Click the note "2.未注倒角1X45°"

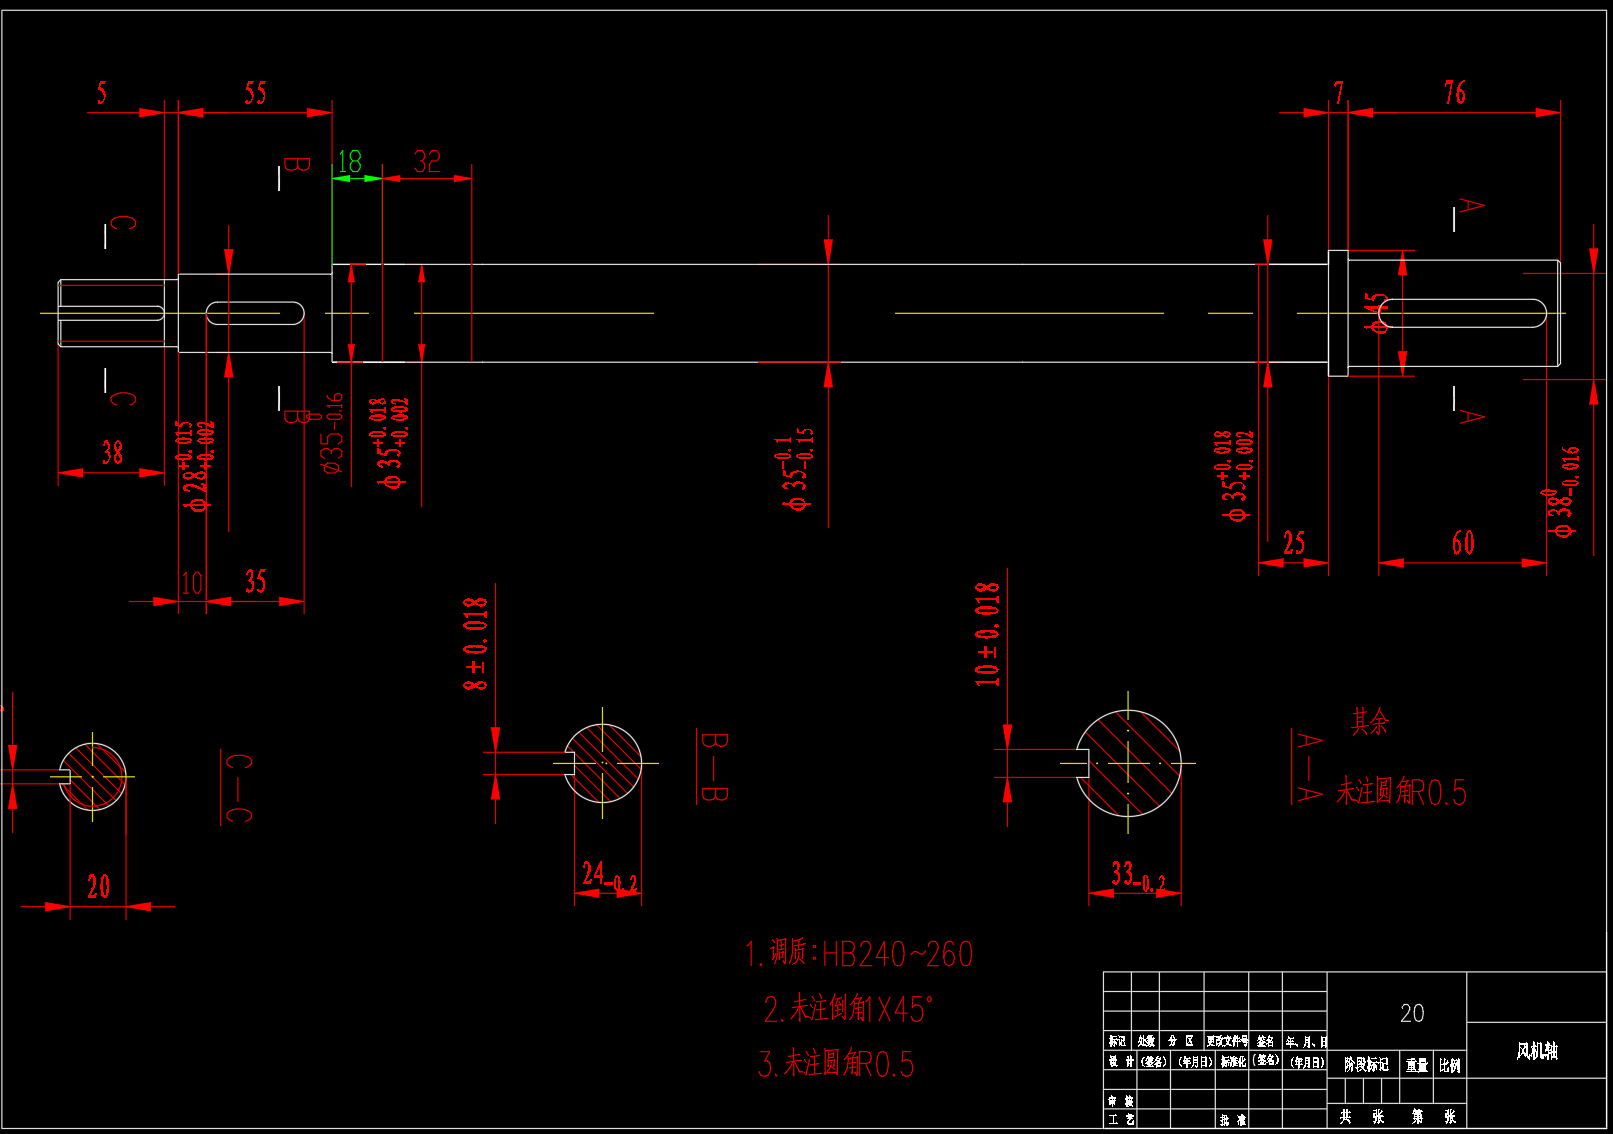tap(848, 1008)
